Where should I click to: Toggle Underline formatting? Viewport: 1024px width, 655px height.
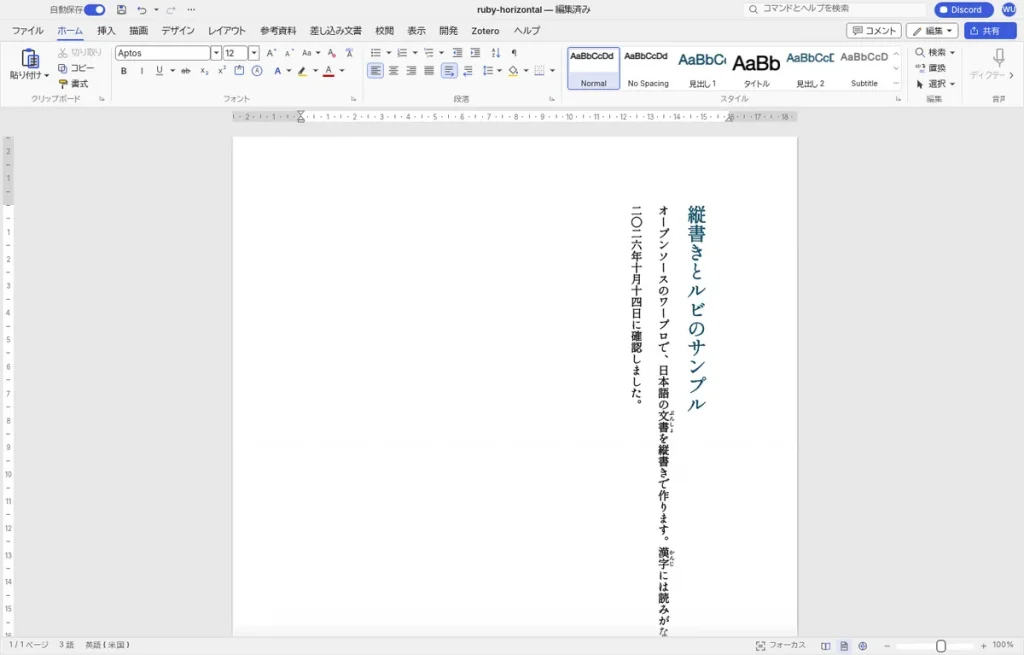point(159,71)
